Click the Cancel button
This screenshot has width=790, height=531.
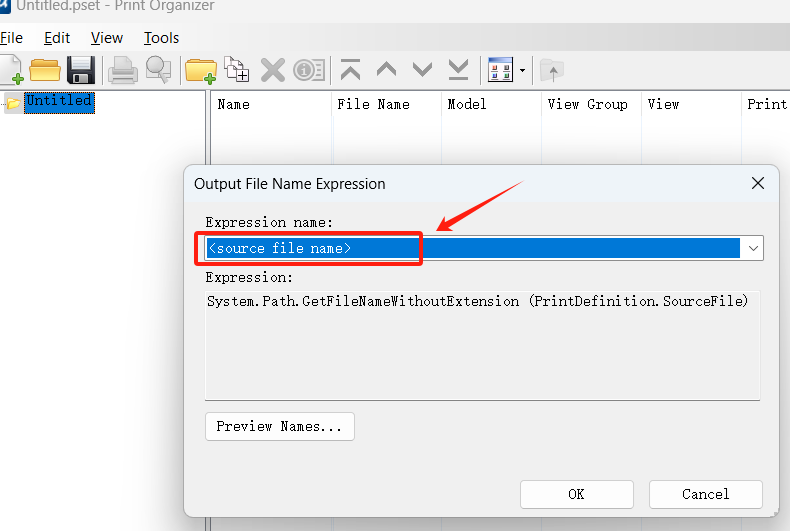[705, 494]
